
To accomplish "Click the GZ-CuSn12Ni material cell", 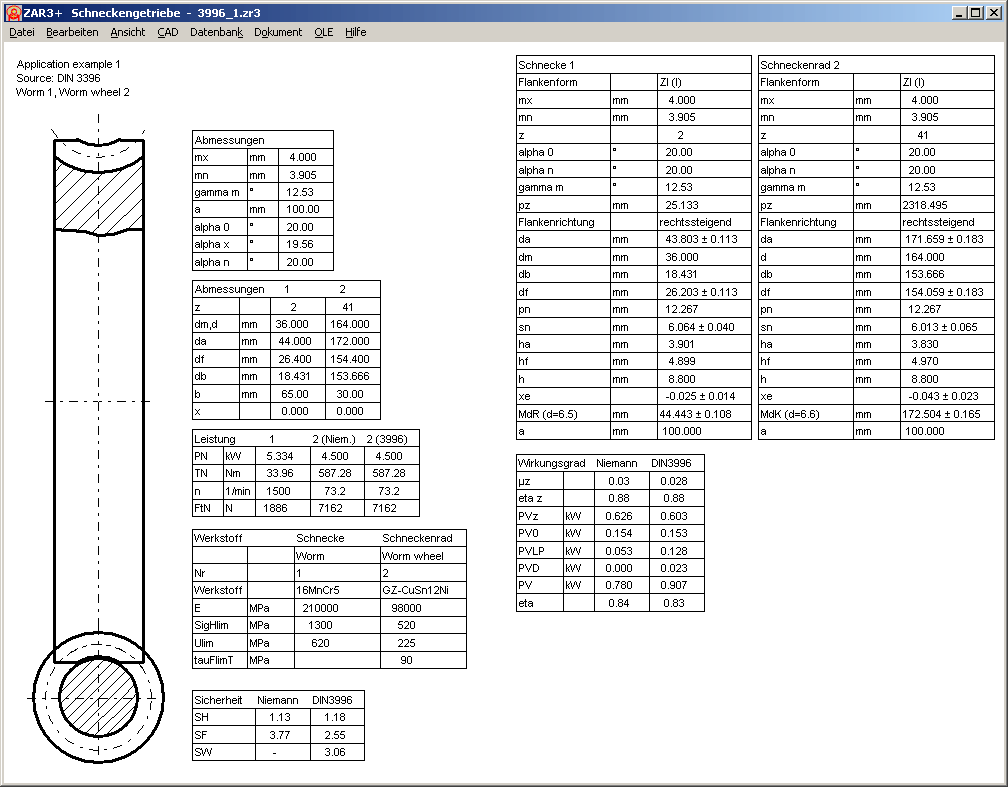I will click(415, 590).
